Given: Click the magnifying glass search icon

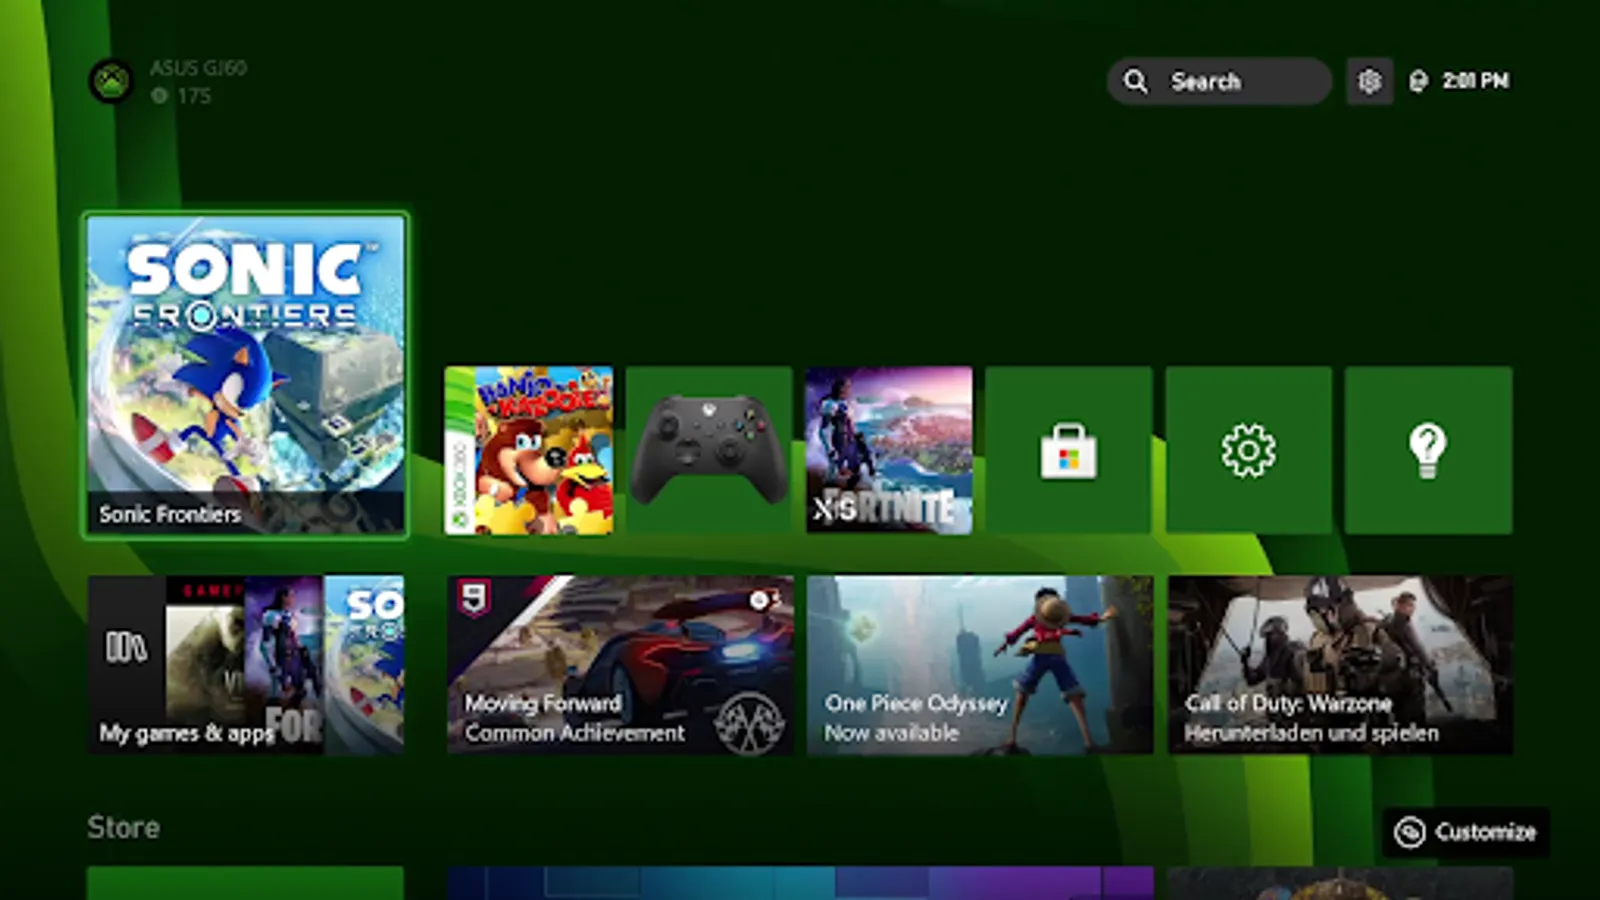Looking at the screenshot, I should pos(1136,81).
